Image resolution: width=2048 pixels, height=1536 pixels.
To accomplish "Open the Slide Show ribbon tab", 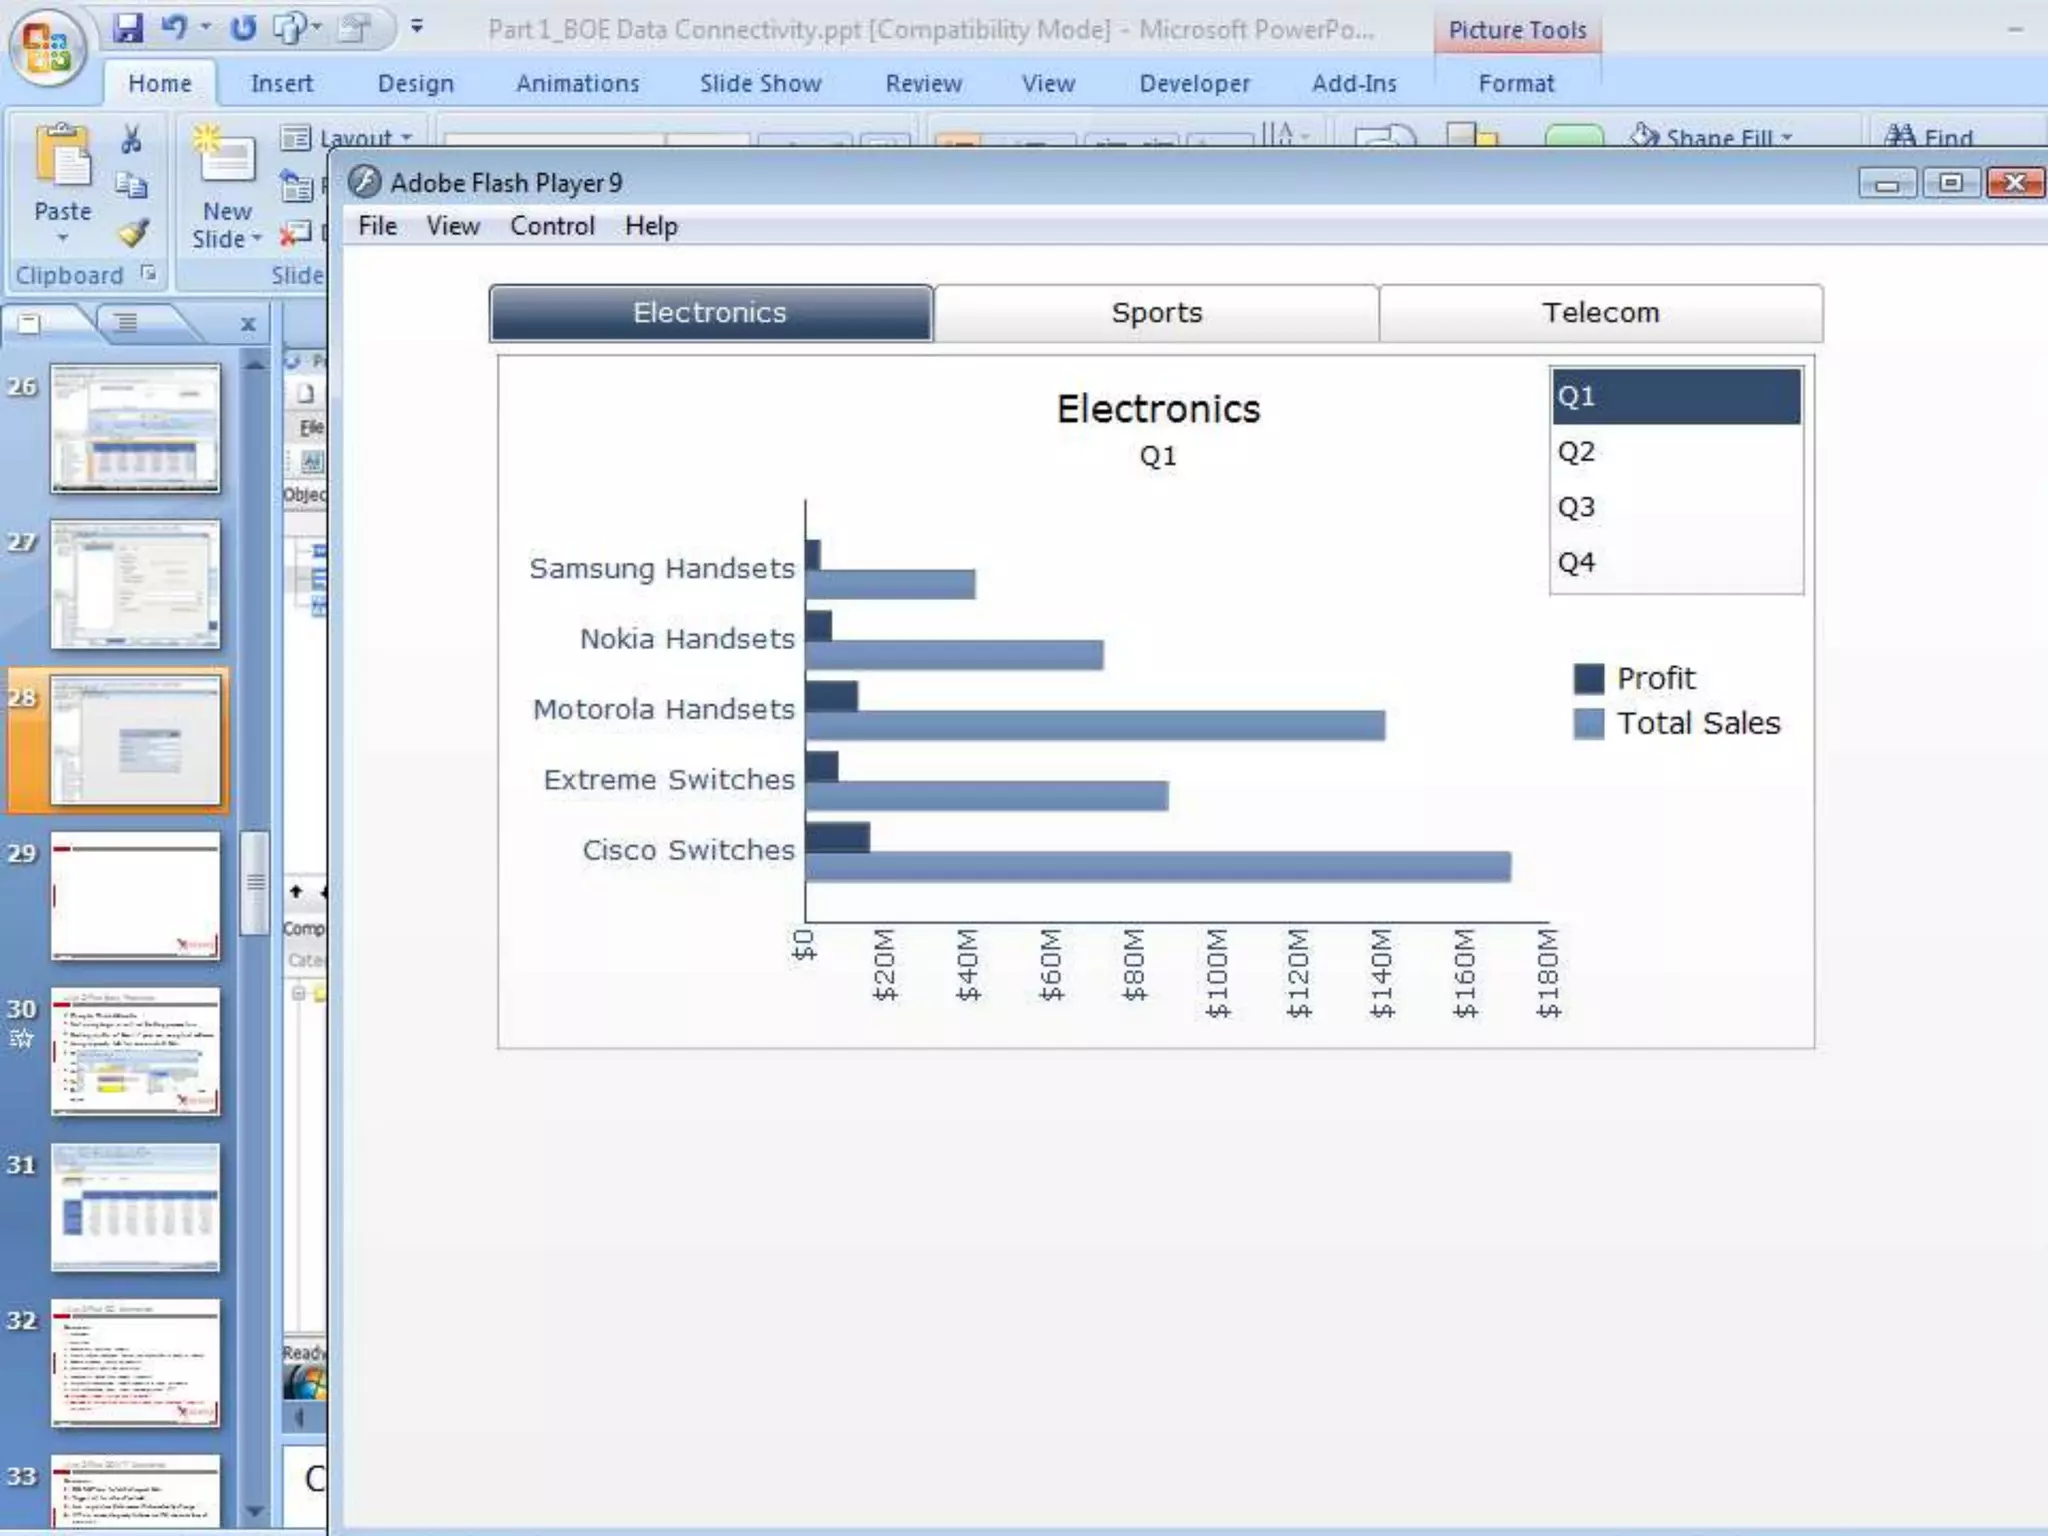I will point(761,83).
